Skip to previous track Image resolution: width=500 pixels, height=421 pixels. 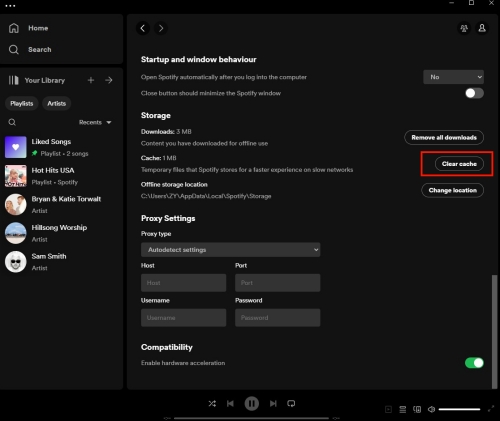point(230,403)
